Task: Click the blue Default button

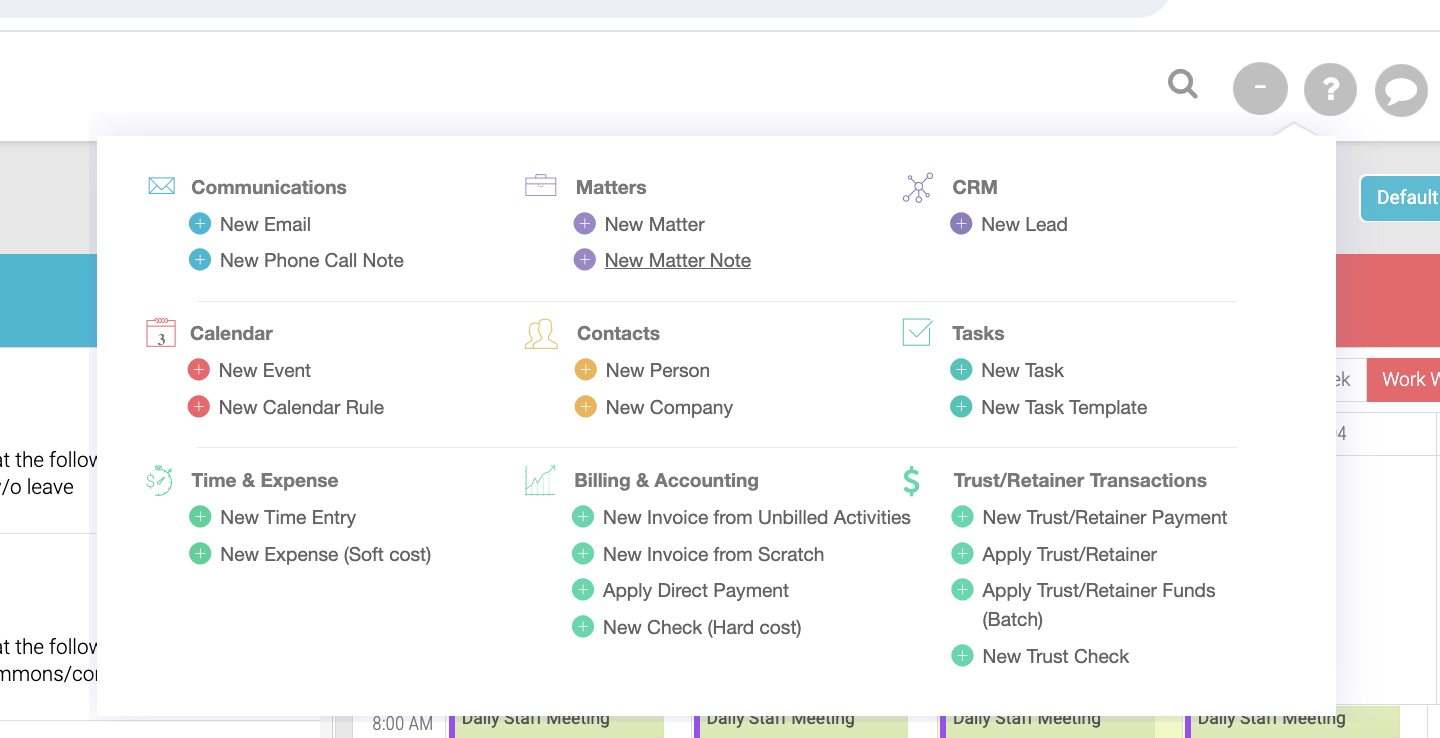Action: click(1400, 198)
